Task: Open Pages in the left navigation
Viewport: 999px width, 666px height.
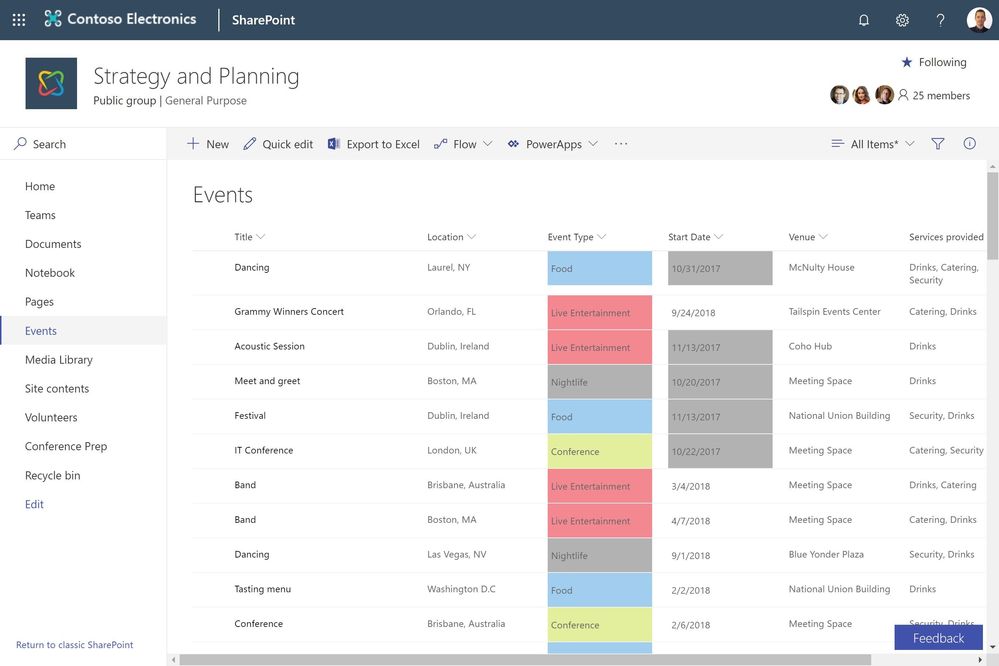Action: point(39,301)
